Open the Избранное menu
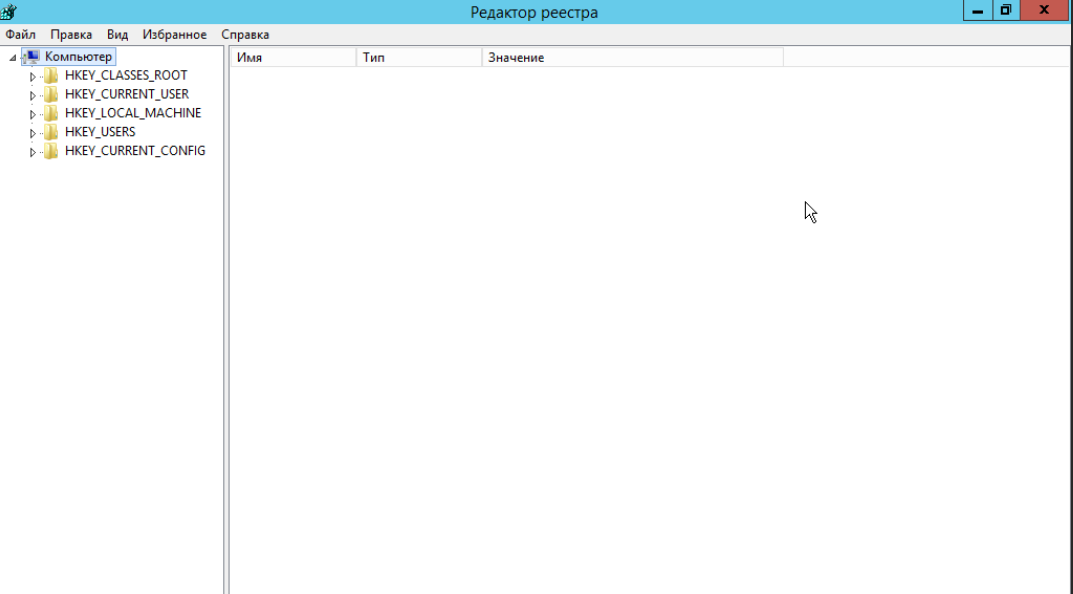 click(174, 35)
